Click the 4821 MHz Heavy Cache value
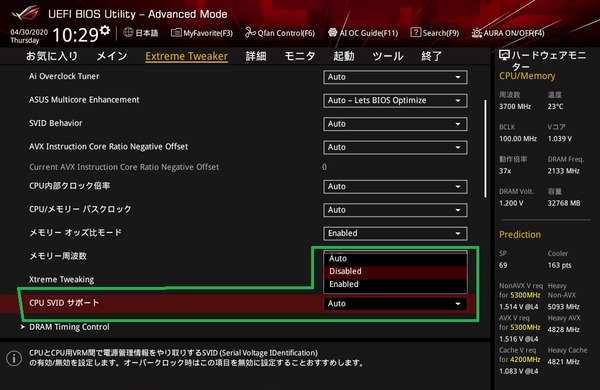Viewport: 600px width, 390px height. click(x=563, y=361)
